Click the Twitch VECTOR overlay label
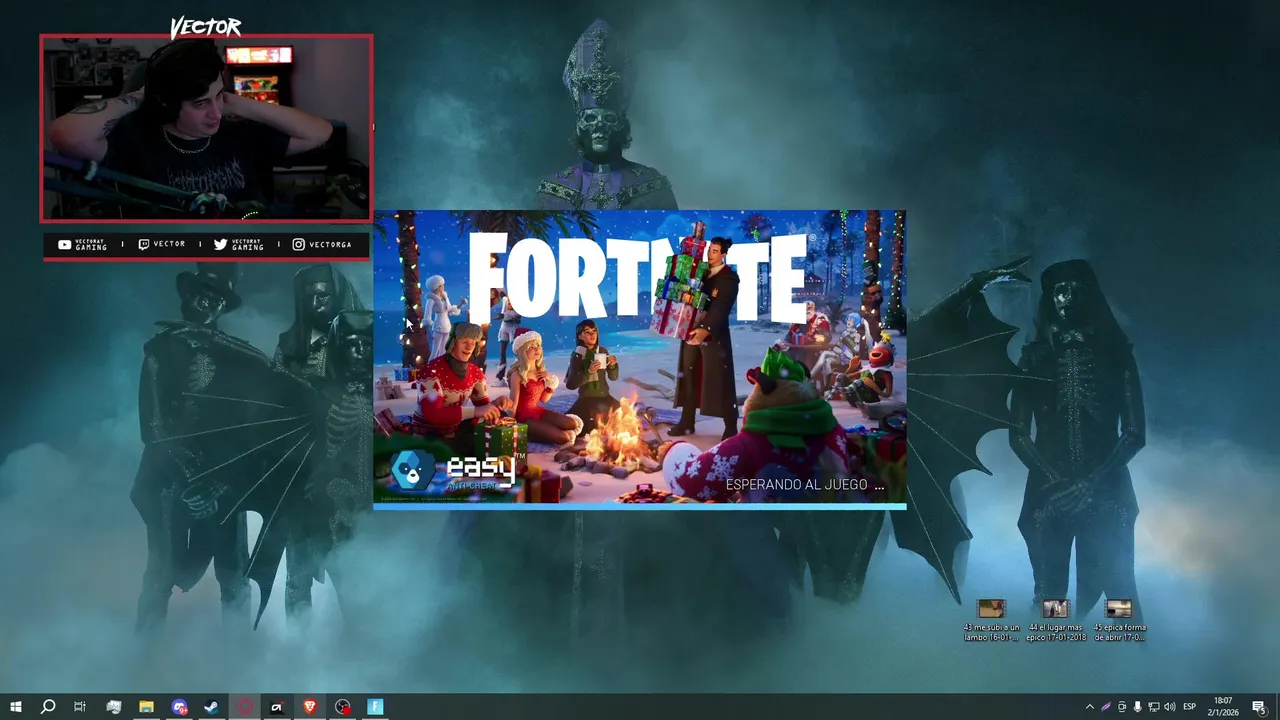This screenshot has width=1280, height=720. coord(161,244)
